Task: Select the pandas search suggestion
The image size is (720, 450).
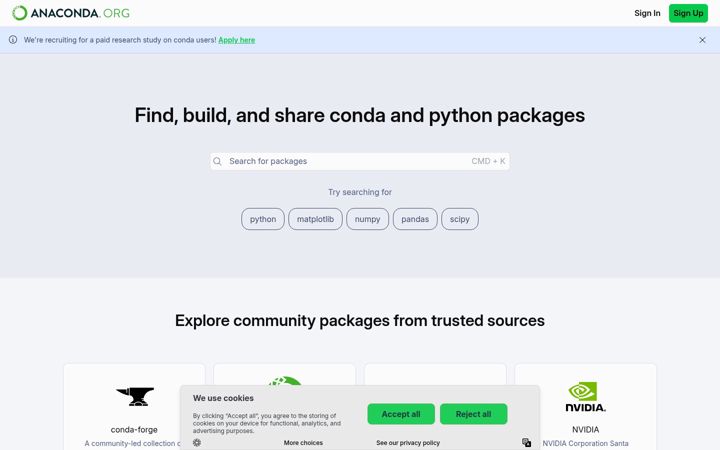Action: [x=415, y=219]
